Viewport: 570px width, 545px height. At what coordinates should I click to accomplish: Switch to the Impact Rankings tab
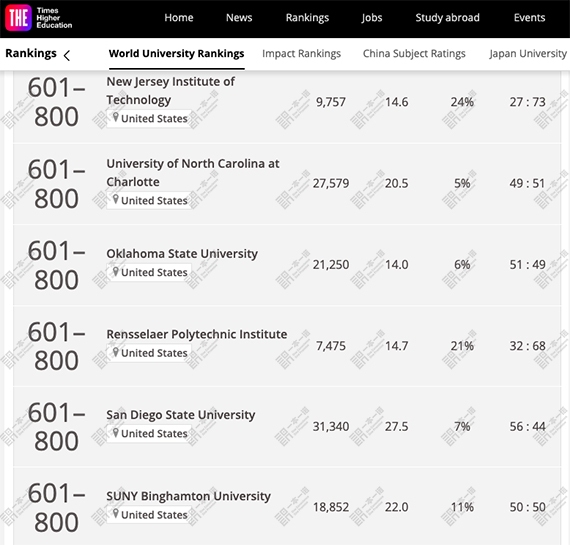pos(301,54)
